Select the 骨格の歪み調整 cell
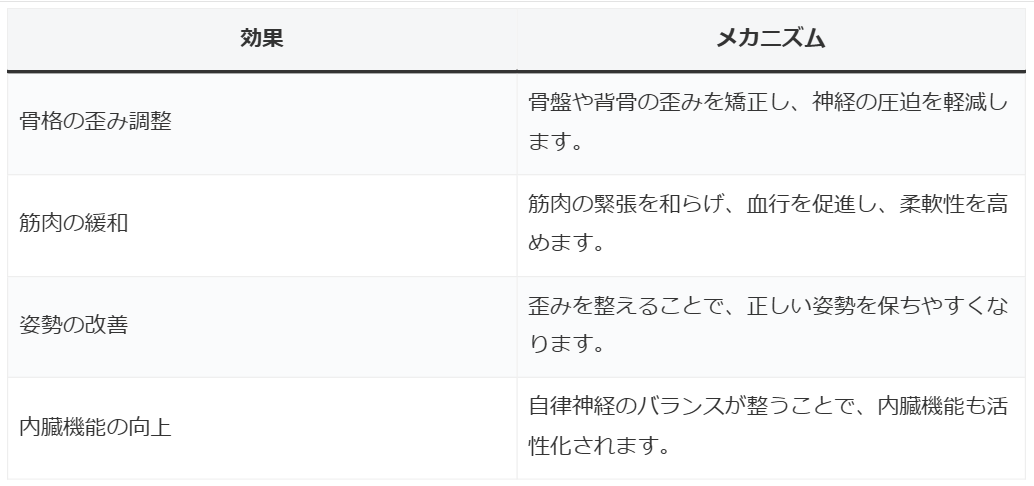This screenshot has height=486, width=1034. click(262, 123)
